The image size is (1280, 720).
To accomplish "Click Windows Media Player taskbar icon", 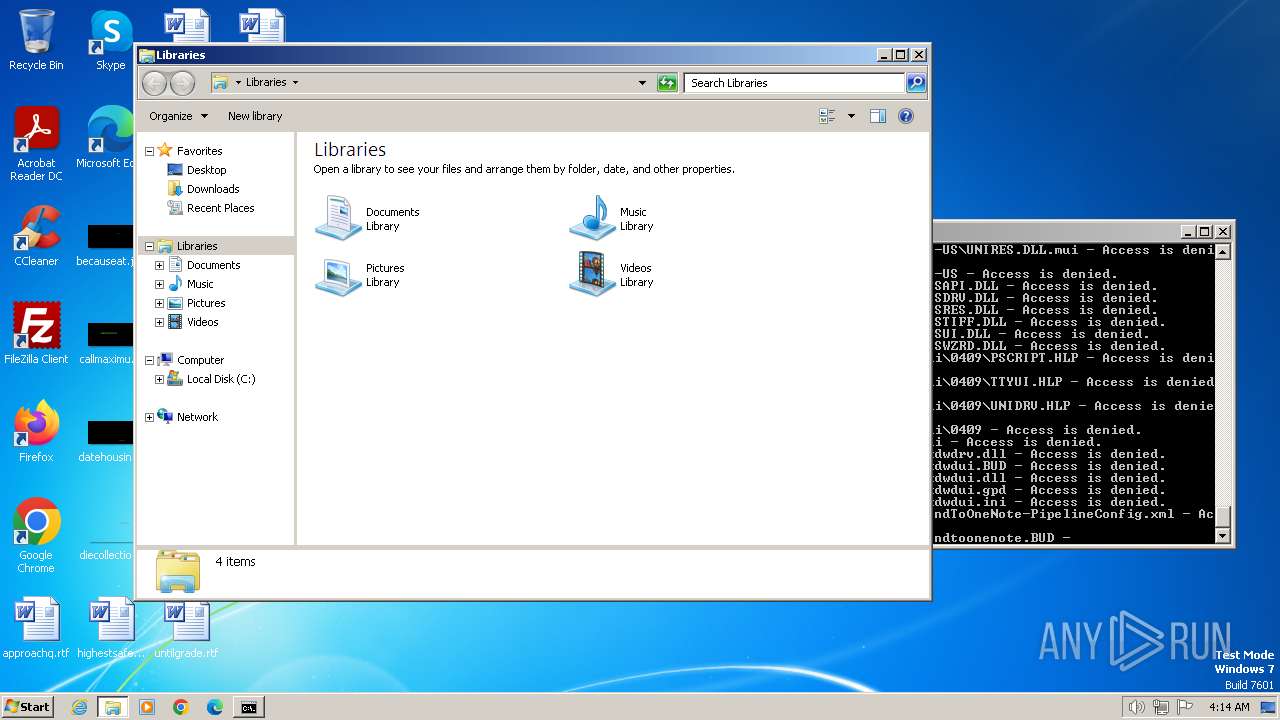I will click(147, 707).
